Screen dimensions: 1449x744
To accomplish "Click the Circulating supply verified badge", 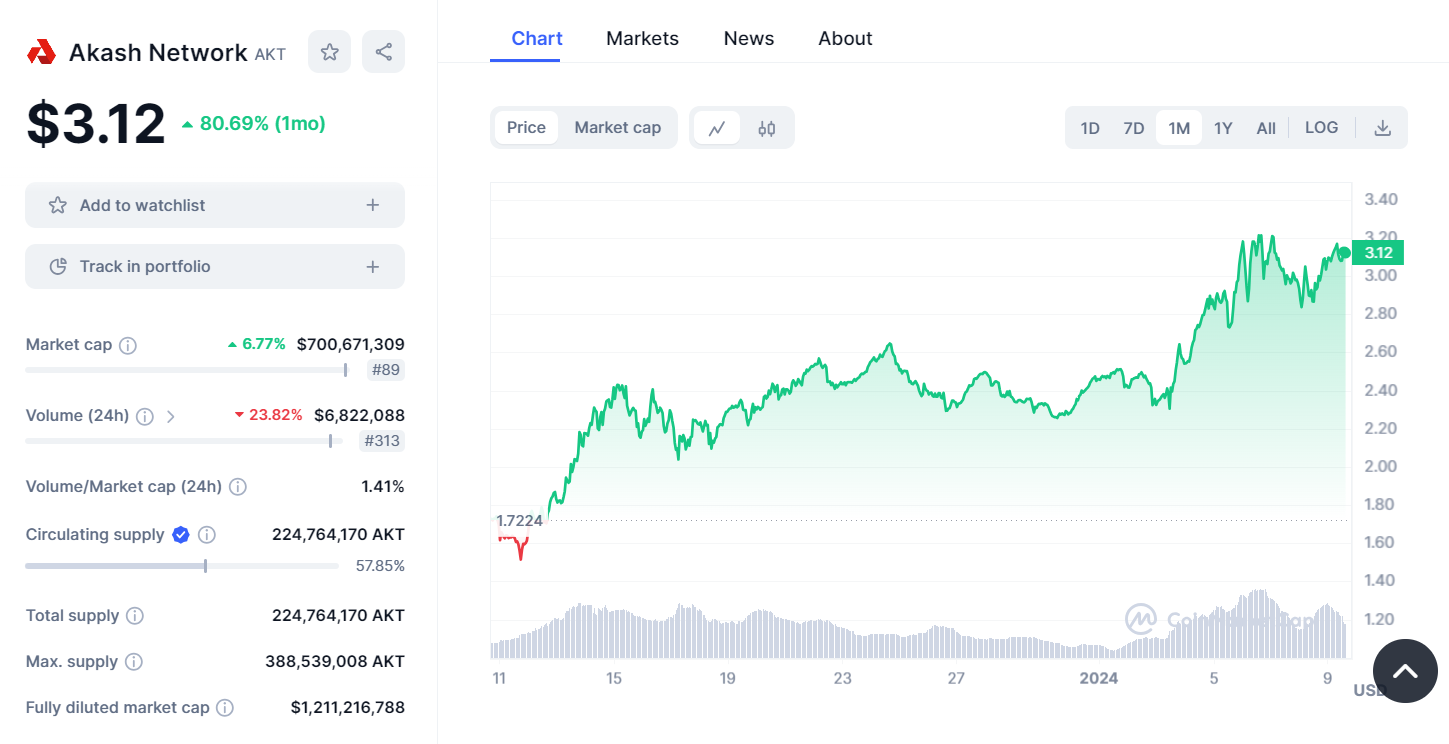I will coord(181,535).
